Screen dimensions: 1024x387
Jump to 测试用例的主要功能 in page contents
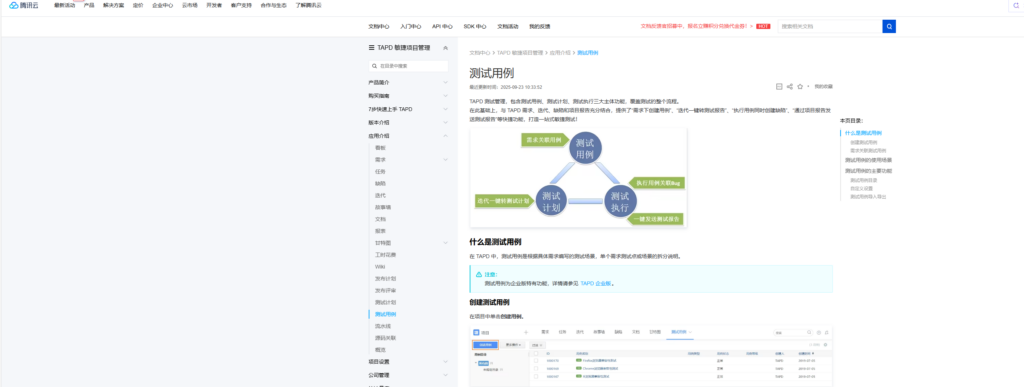click(869, 170)
